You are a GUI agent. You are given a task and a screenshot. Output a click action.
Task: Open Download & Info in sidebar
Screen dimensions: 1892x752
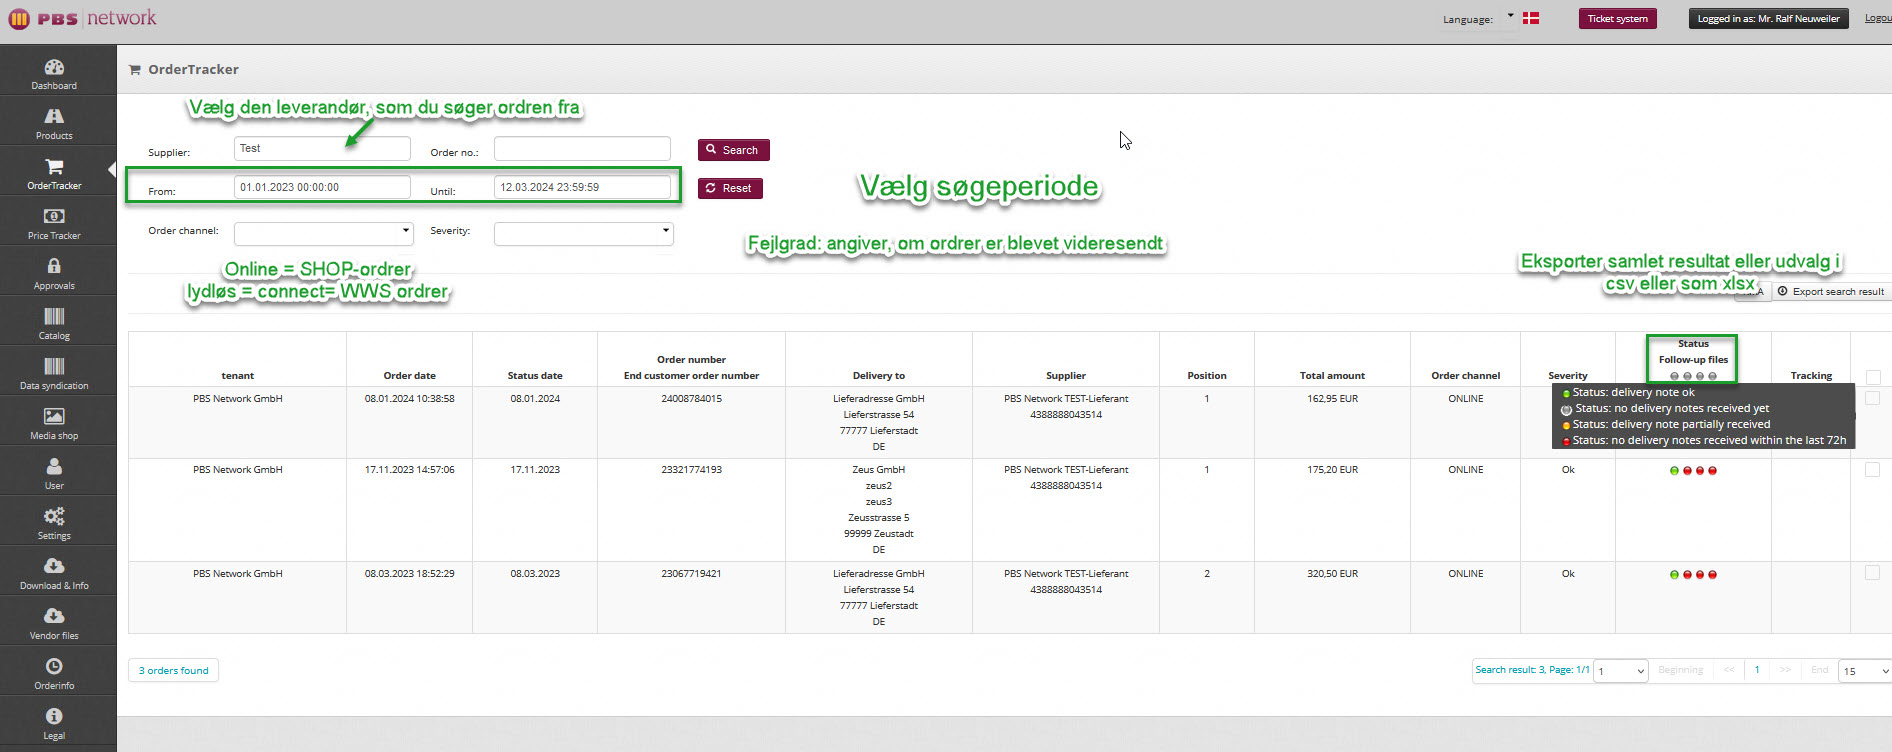coord(54,573)
